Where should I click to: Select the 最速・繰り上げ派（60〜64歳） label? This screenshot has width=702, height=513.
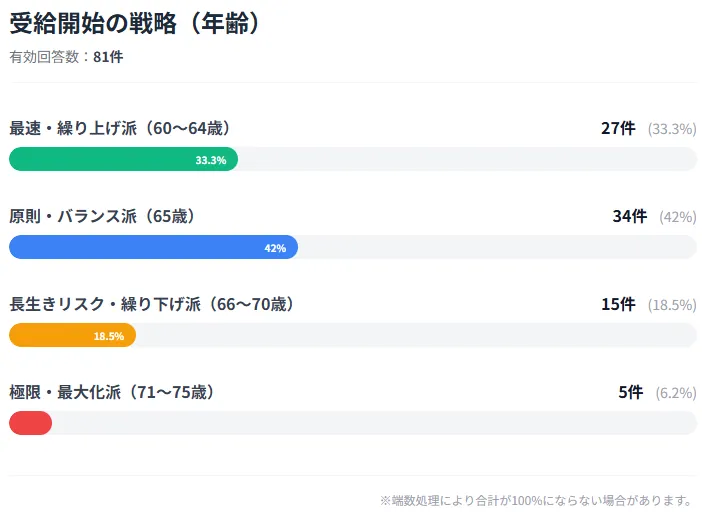pos(121,129)
